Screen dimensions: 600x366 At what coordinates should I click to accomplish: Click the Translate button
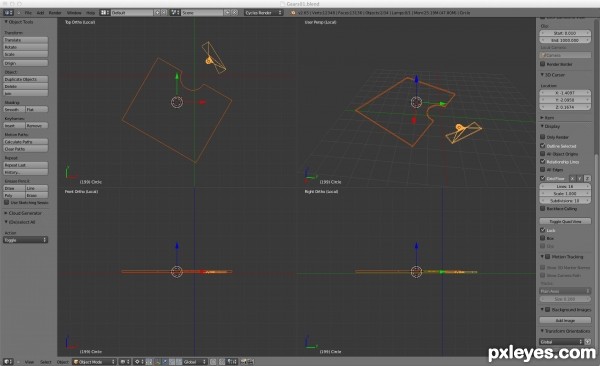point(26,40)
